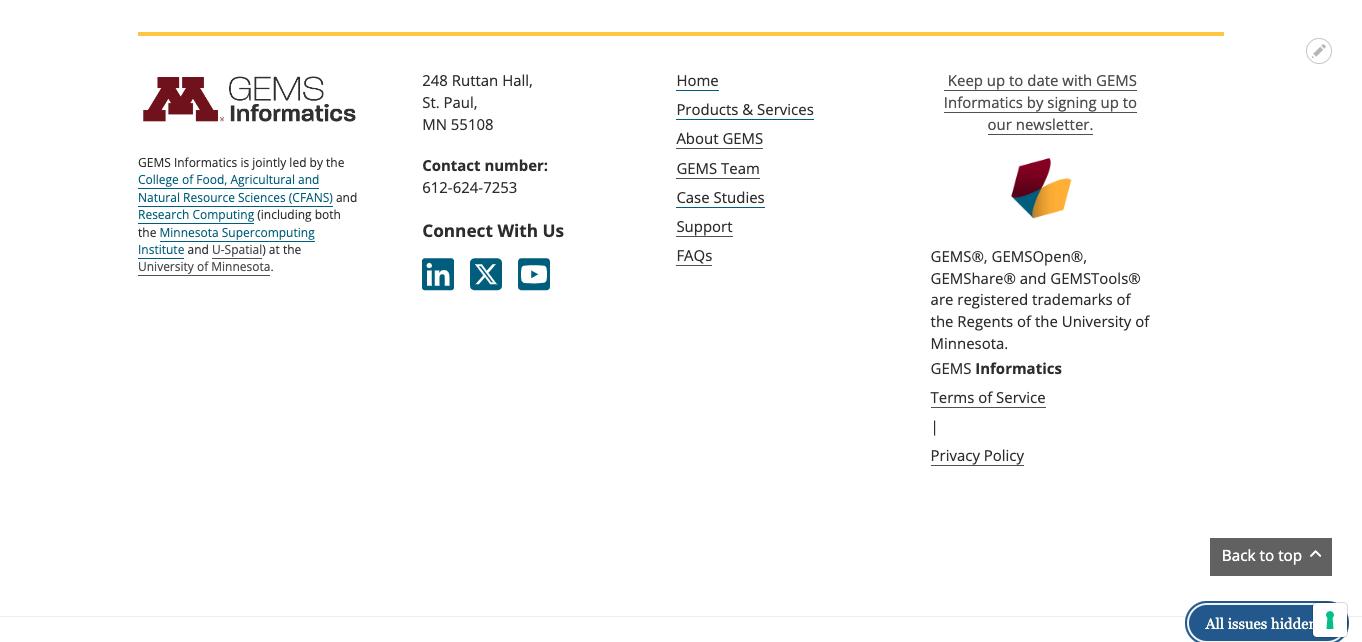This screenshot has width=1362, height=642.
Task: Open the About GEMS link
Action: pyautogui.click(x=719, y=139)
